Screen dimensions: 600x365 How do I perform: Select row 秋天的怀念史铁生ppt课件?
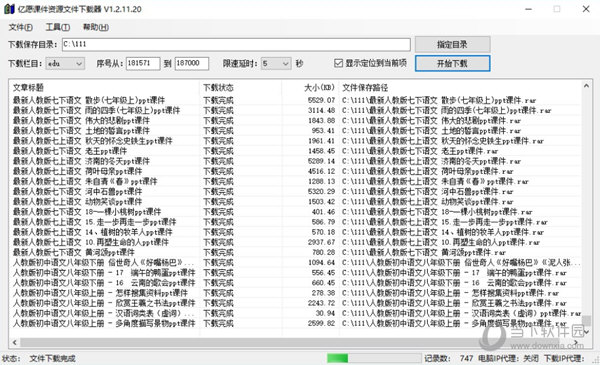click(295, 141)
